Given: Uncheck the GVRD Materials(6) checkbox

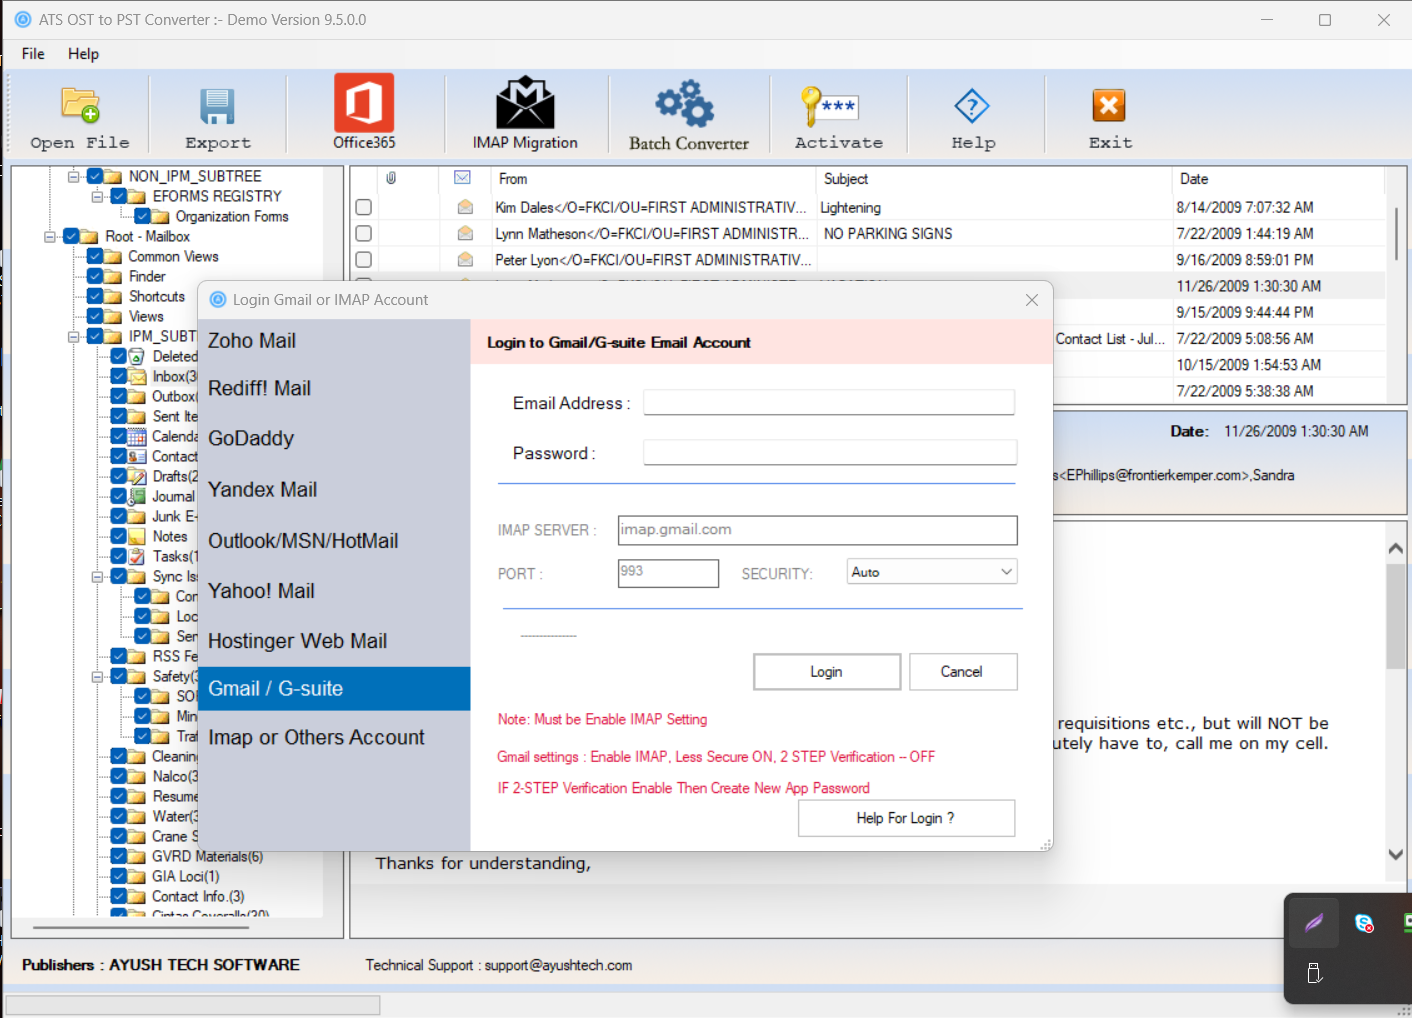Looking at the screenshot, I should [x=119, y=856].
